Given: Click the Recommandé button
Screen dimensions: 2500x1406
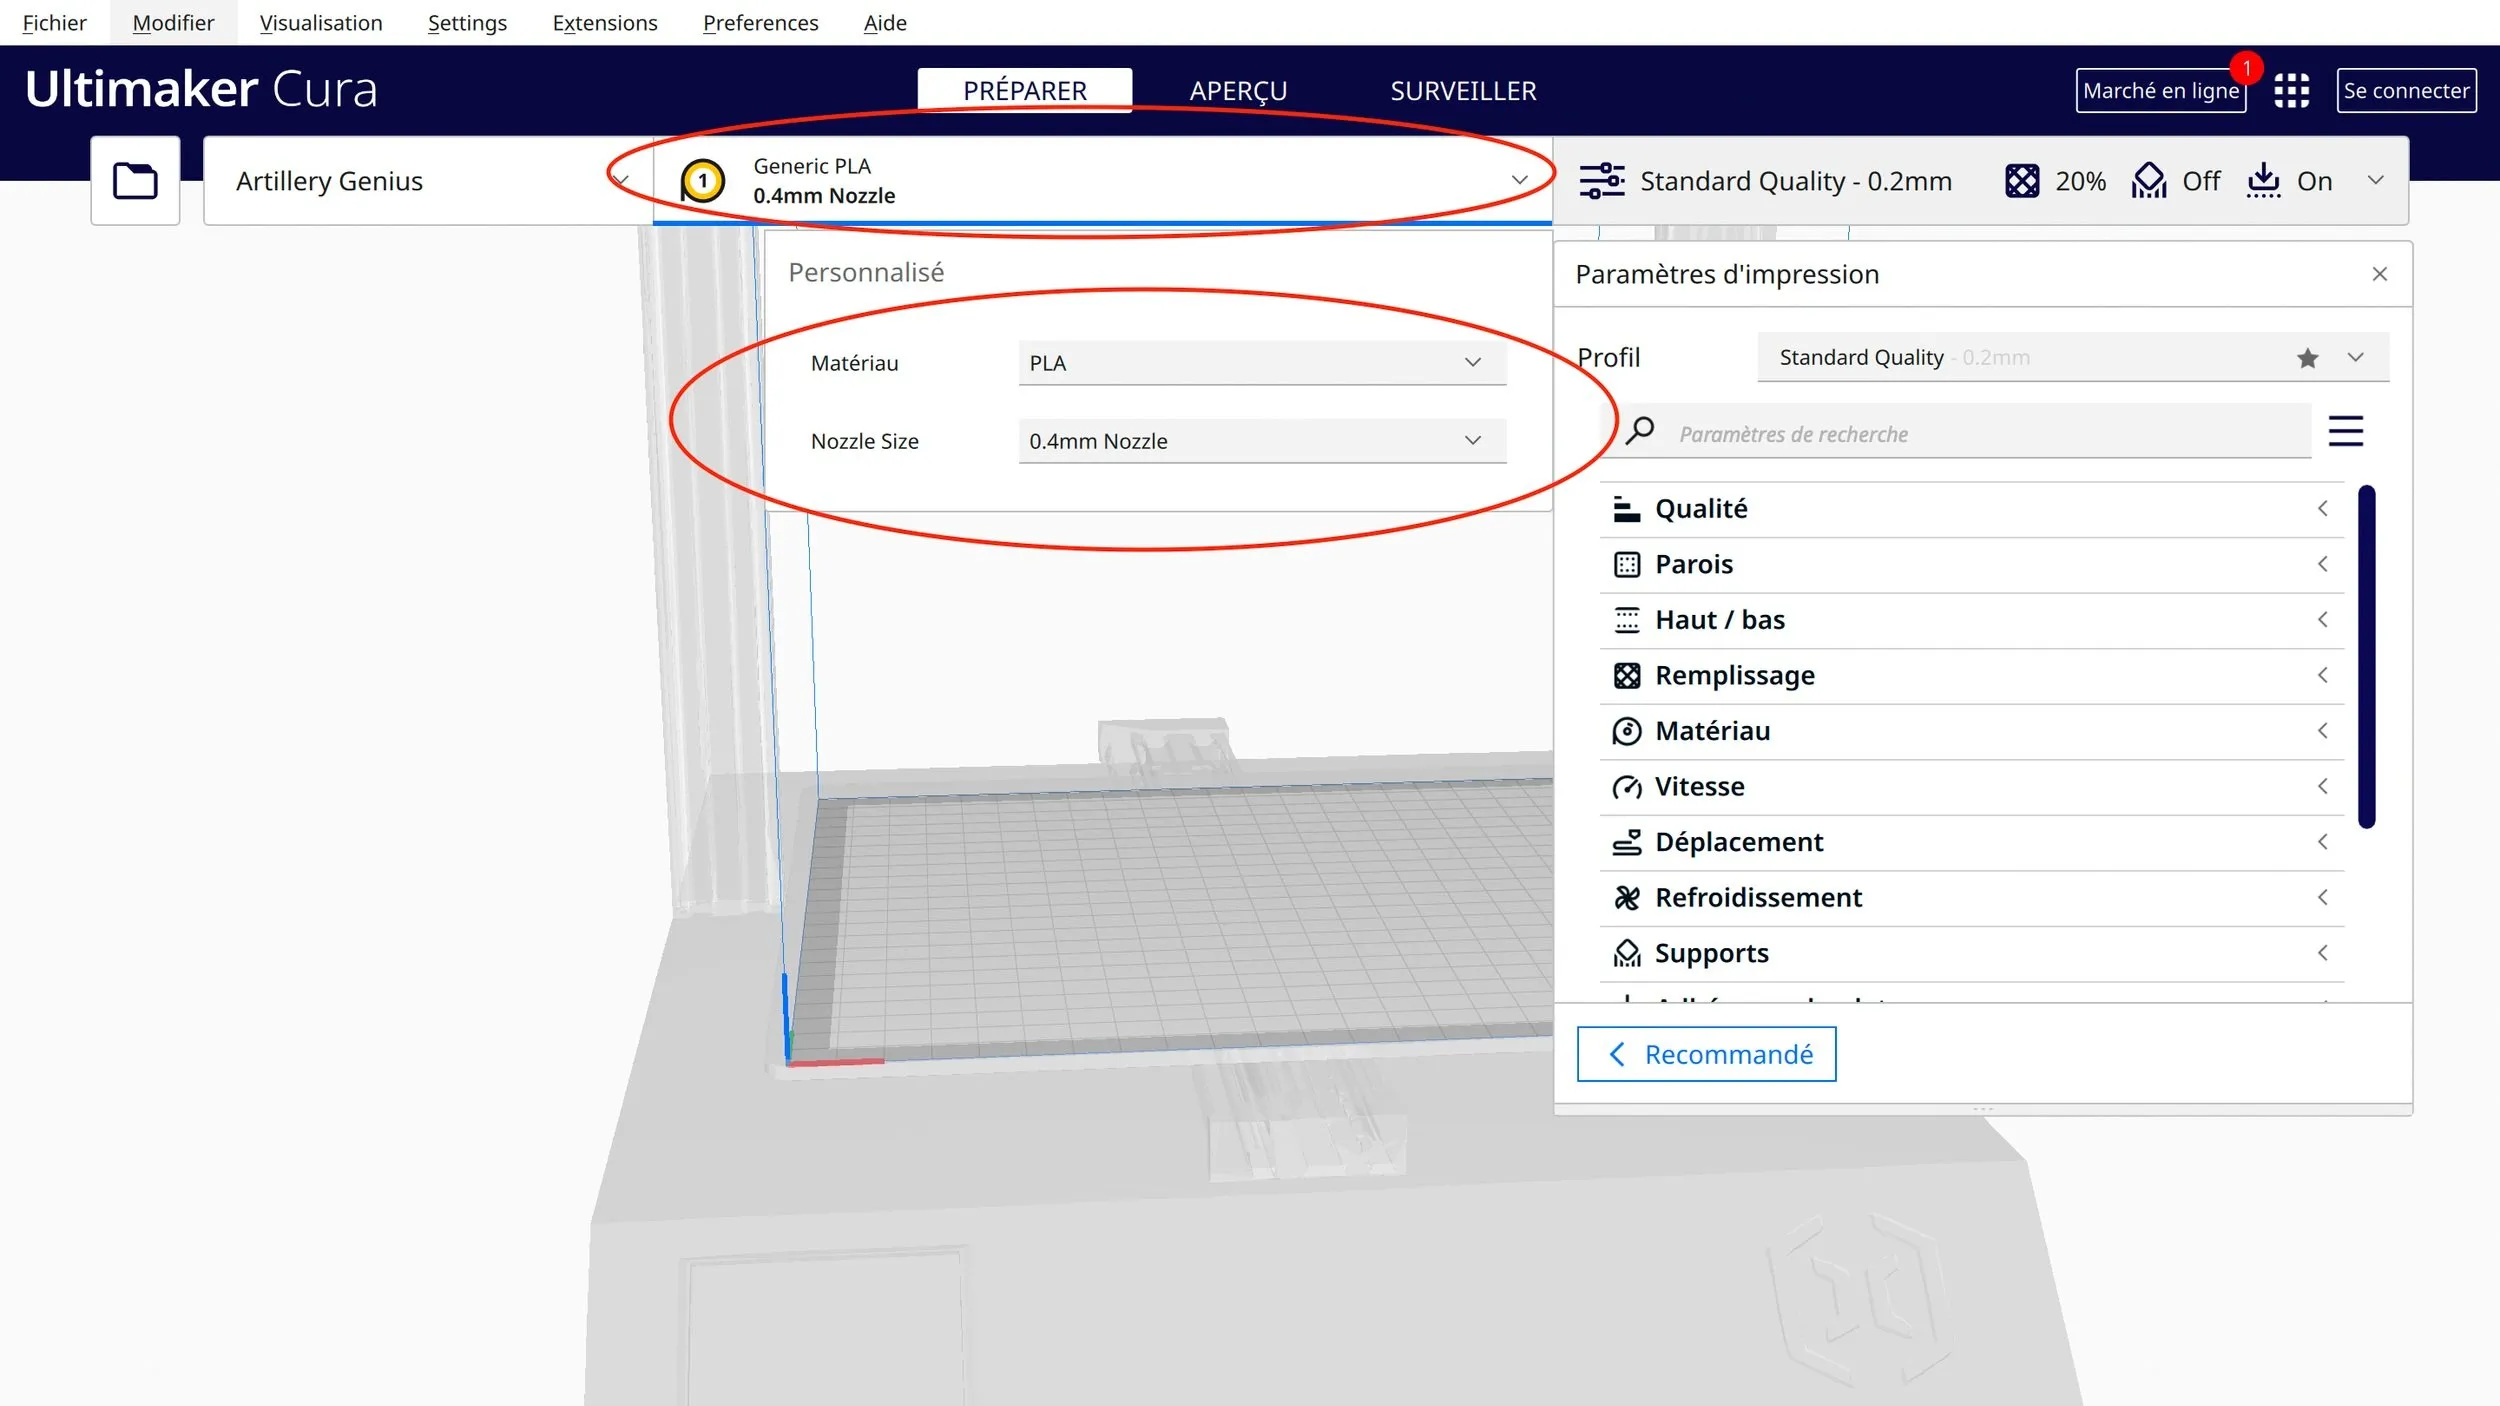Looking at the screenshot, I should click(x=1706, y=1054).
